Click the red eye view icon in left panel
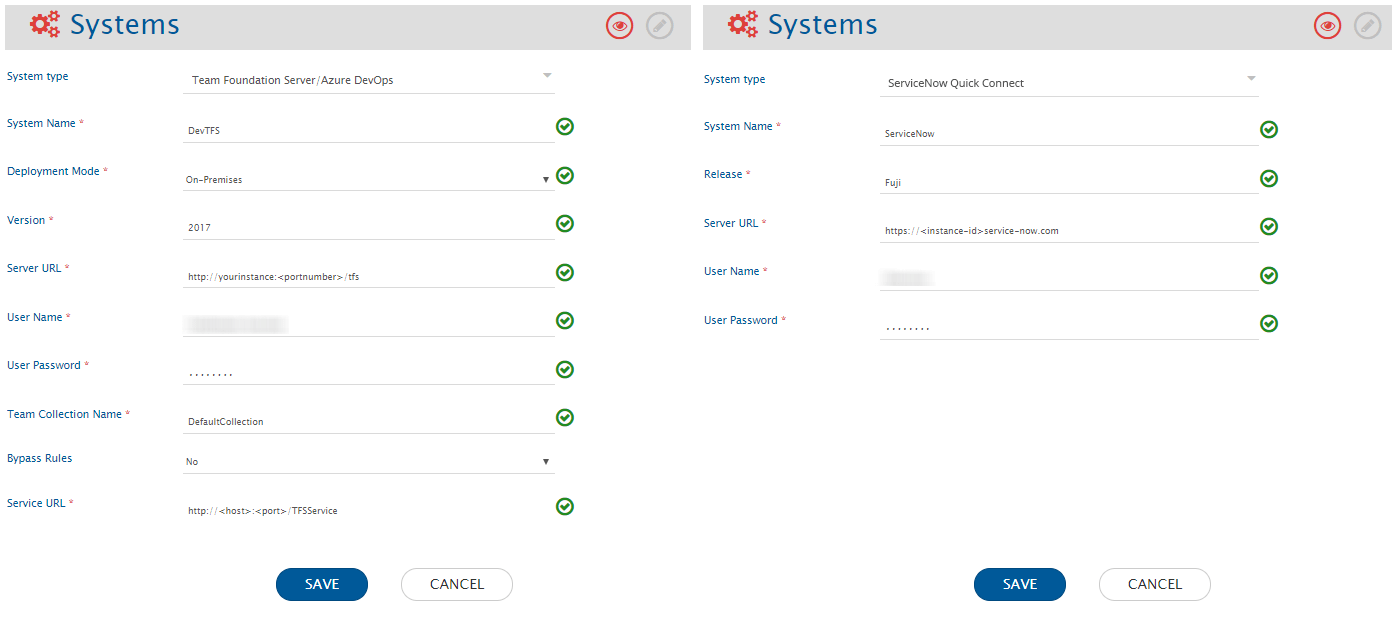The image size is (1397, 617). [x=620, y=27]
